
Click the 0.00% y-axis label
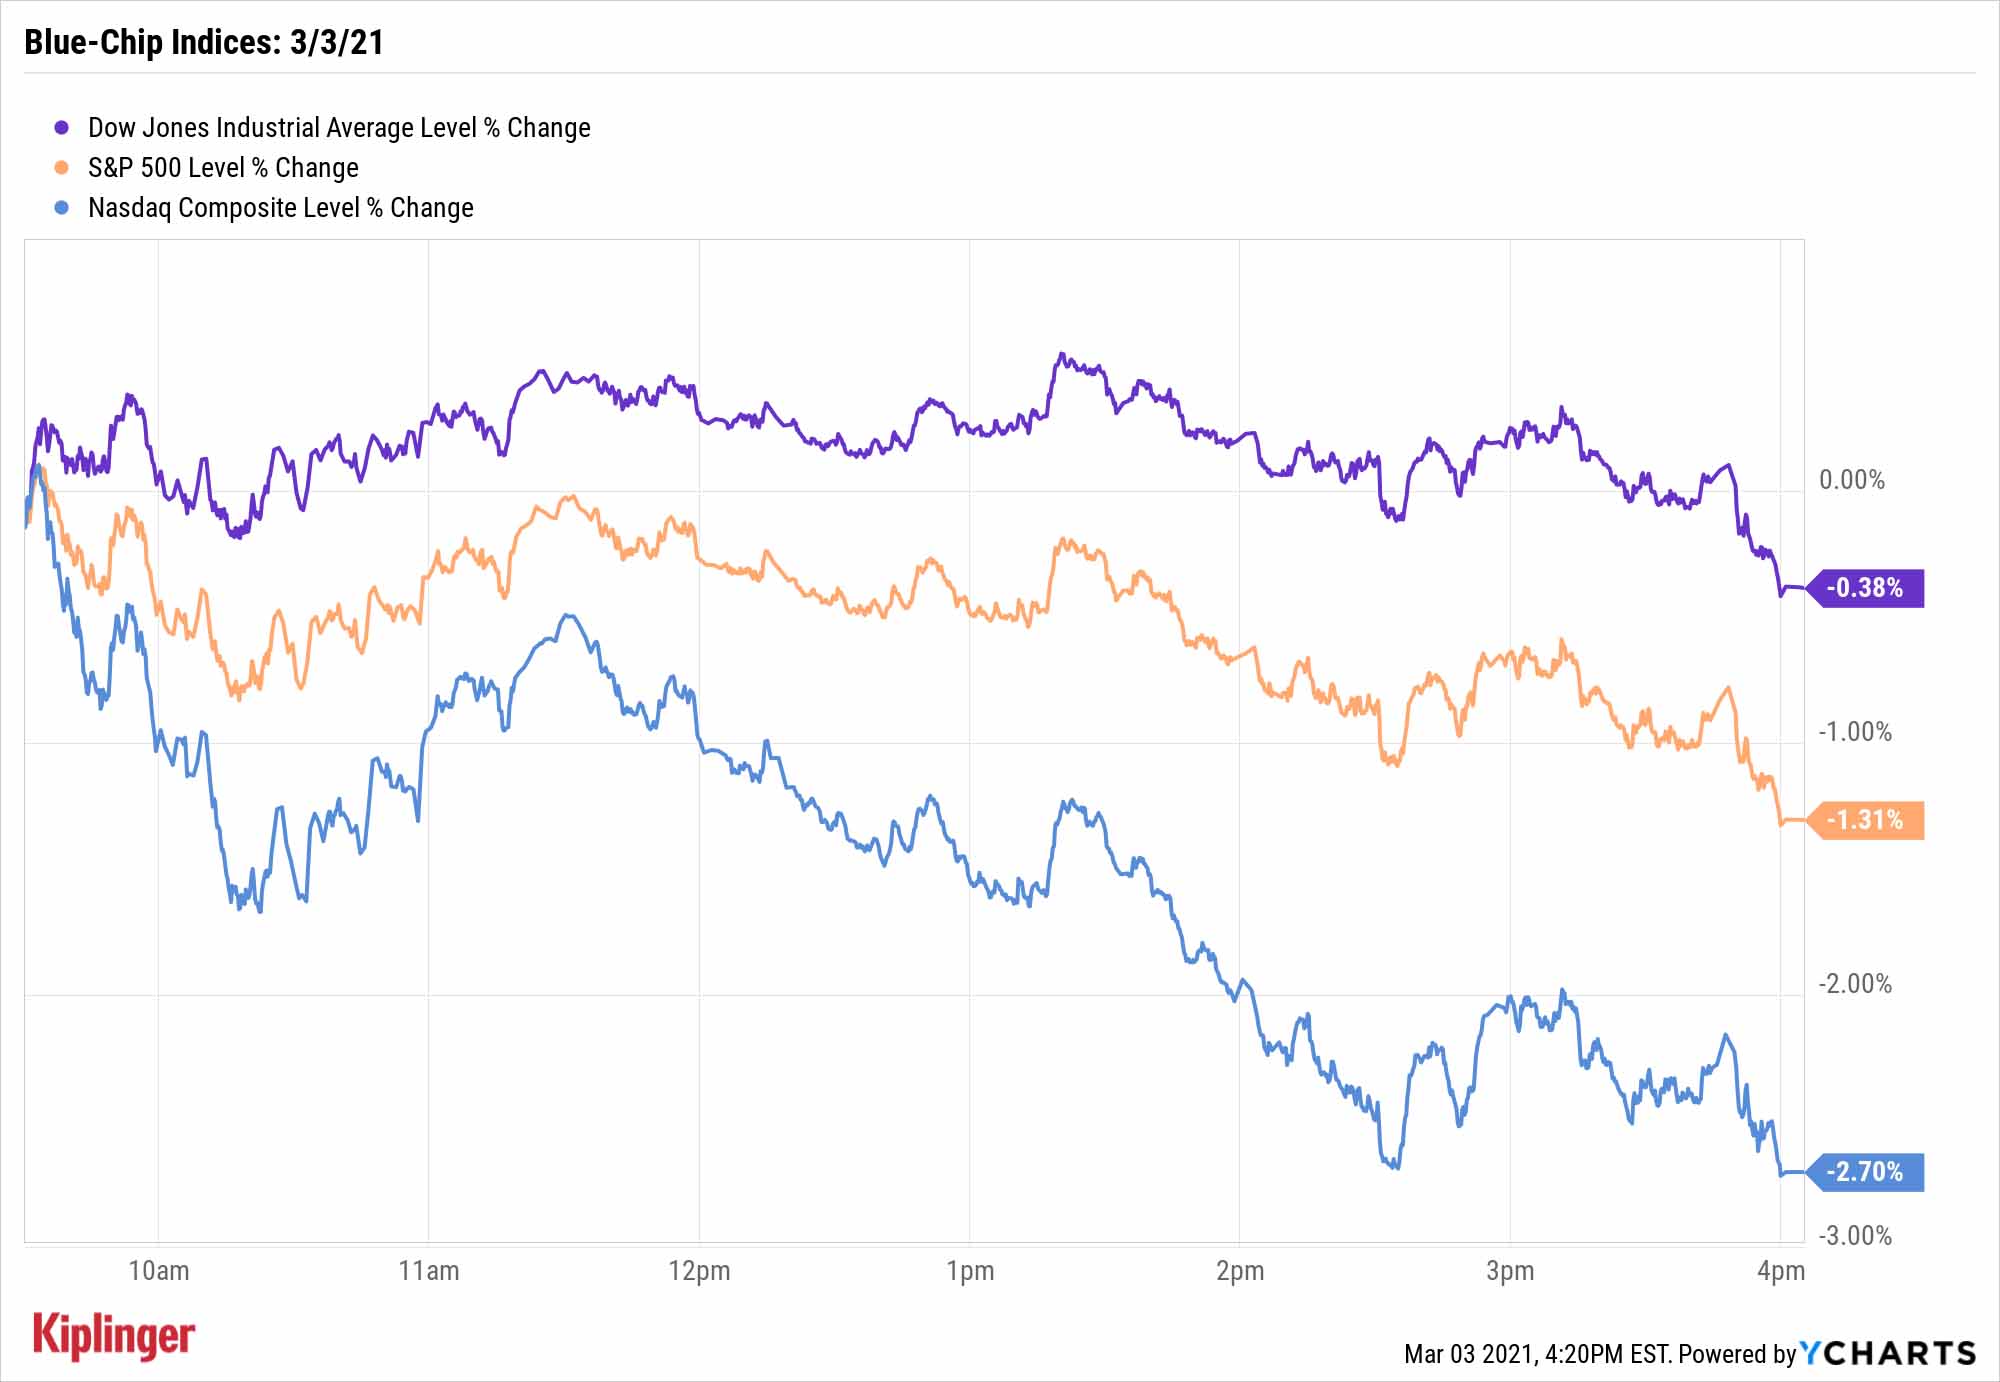[x=1852, y=480]
